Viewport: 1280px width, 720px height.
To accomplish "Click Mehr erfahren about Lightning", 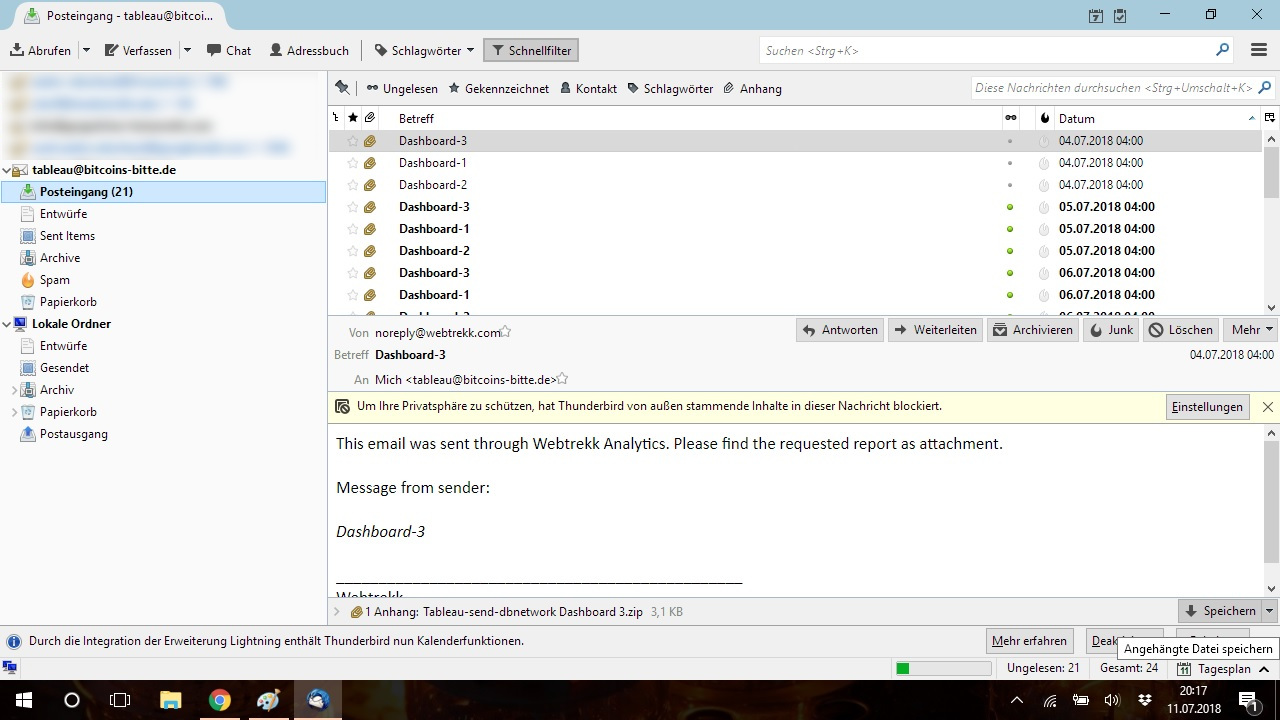I will coord(1028,641).
